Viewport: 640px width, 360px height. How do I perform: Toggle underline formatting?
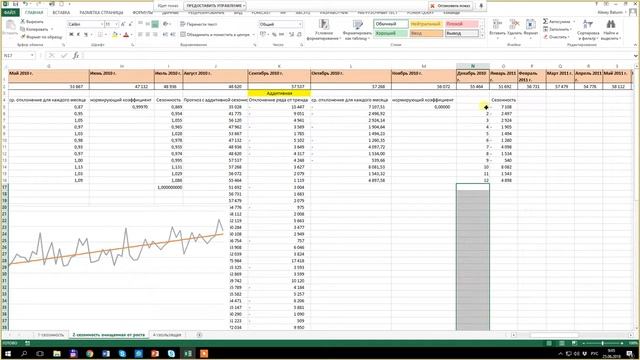click(86, 35)
